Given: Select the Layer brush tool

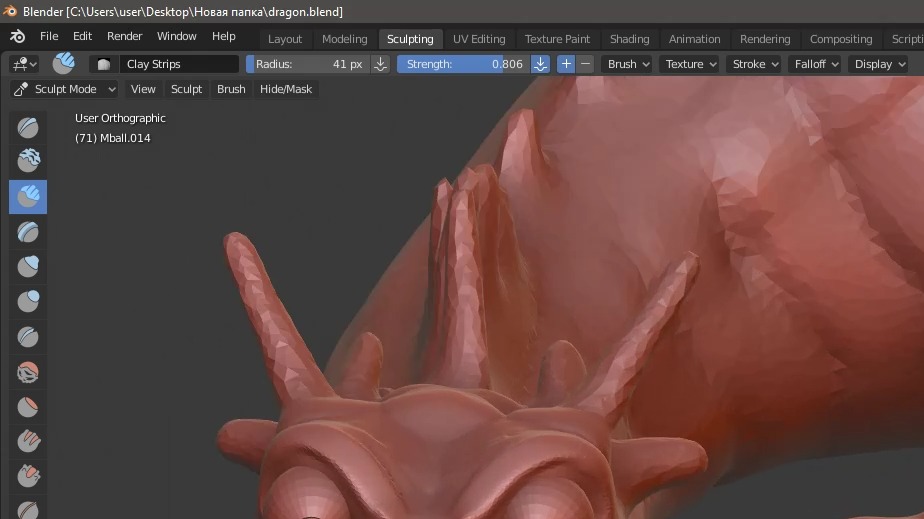Looking at the screenshot, I should pyautogui.click(x=28, y=232).
